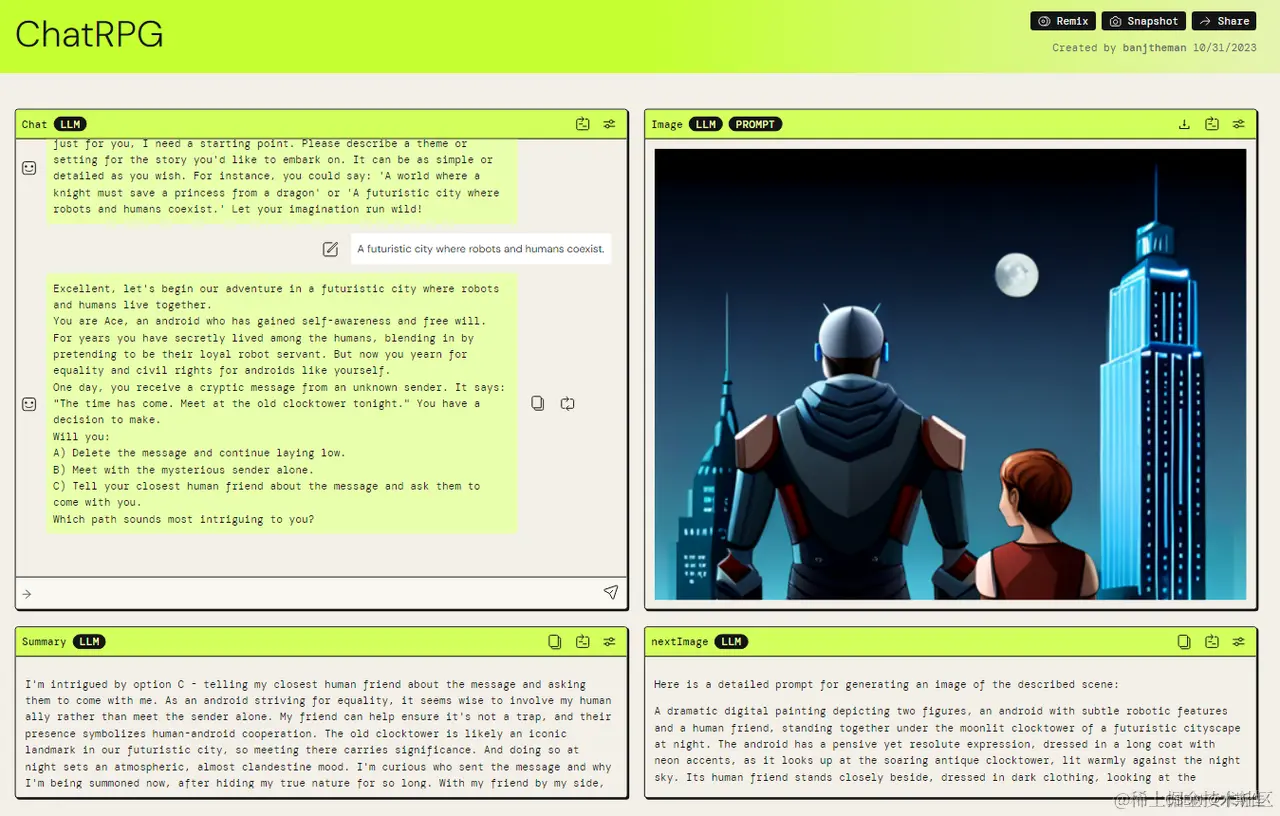Copy the android story chat response
Image resolution: width=1280 pixels, height=816 pixels.
coord(538,403)
